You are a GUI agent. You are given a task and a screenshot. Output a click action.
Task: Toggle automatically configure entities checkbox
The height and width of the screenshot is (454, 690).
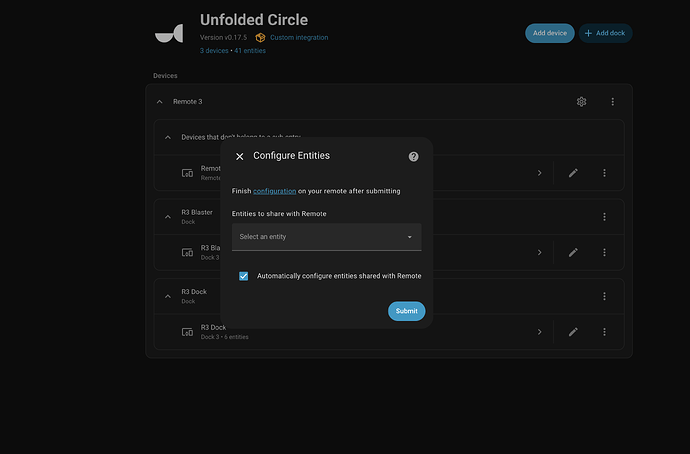pos(244,276)
